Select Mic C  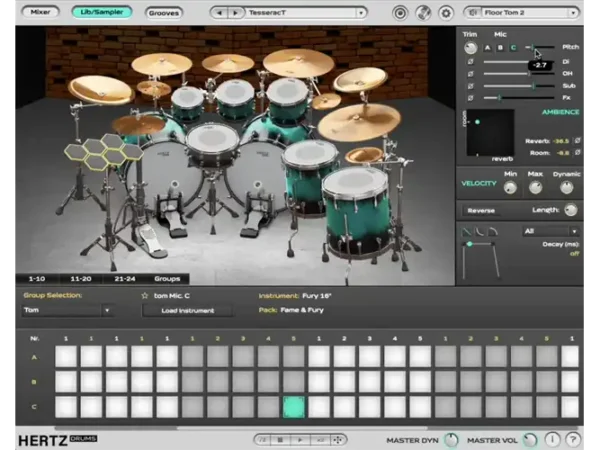513,48
